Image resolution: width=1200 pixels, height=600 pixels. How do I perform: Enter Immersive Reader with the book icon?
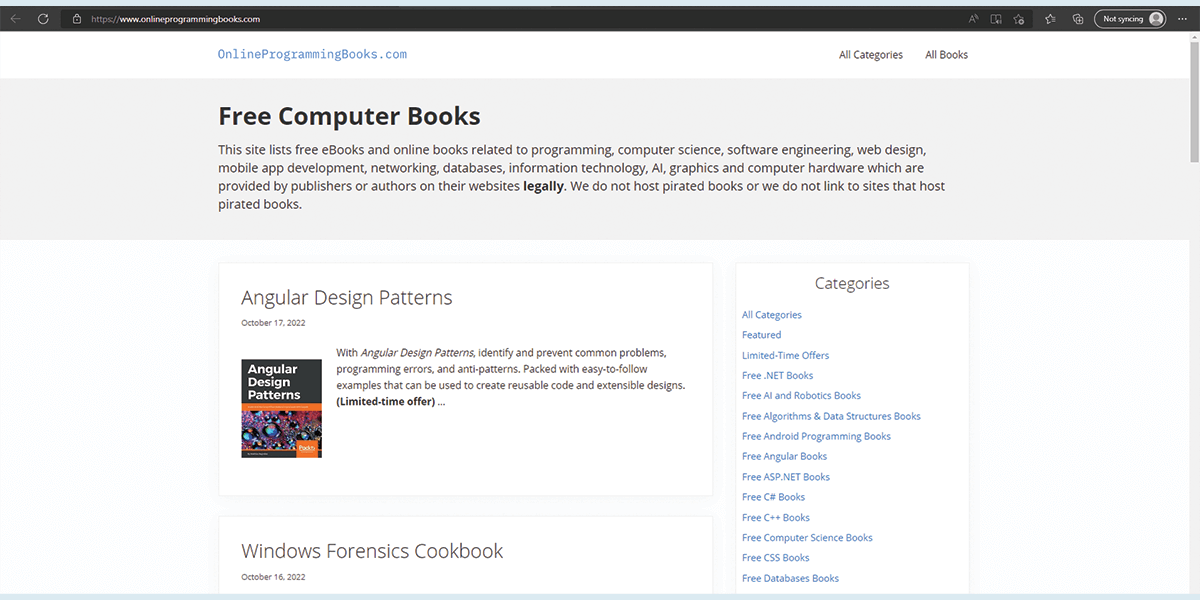pyautogui.click(x=995, y=18)
